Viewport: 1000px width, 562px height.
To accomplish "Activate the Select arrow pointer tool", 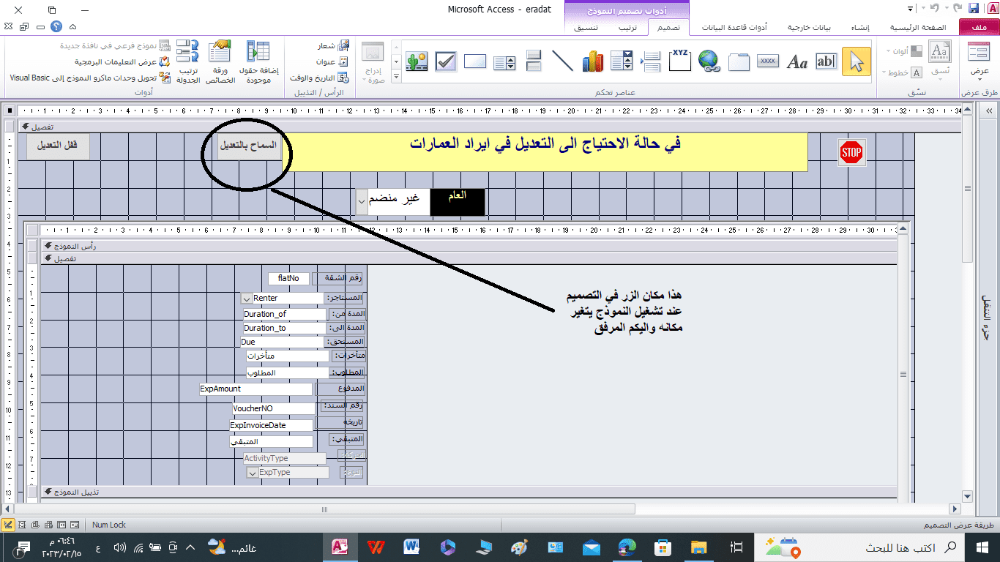I will [856, 62].
